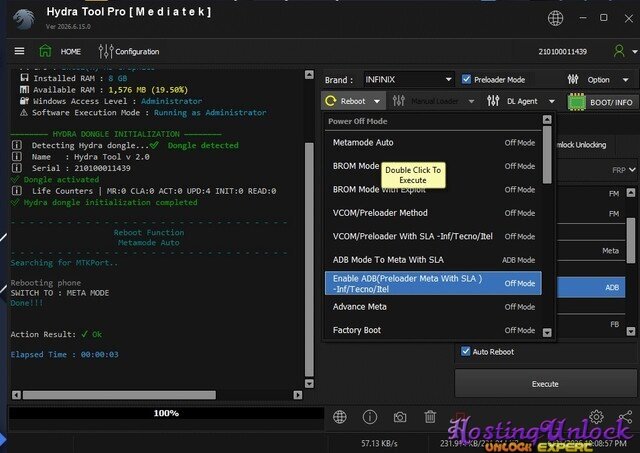The width and height of the screenshot is (640, 453).
Task: Clear log with trash bin icon
Action: point(430,417)
